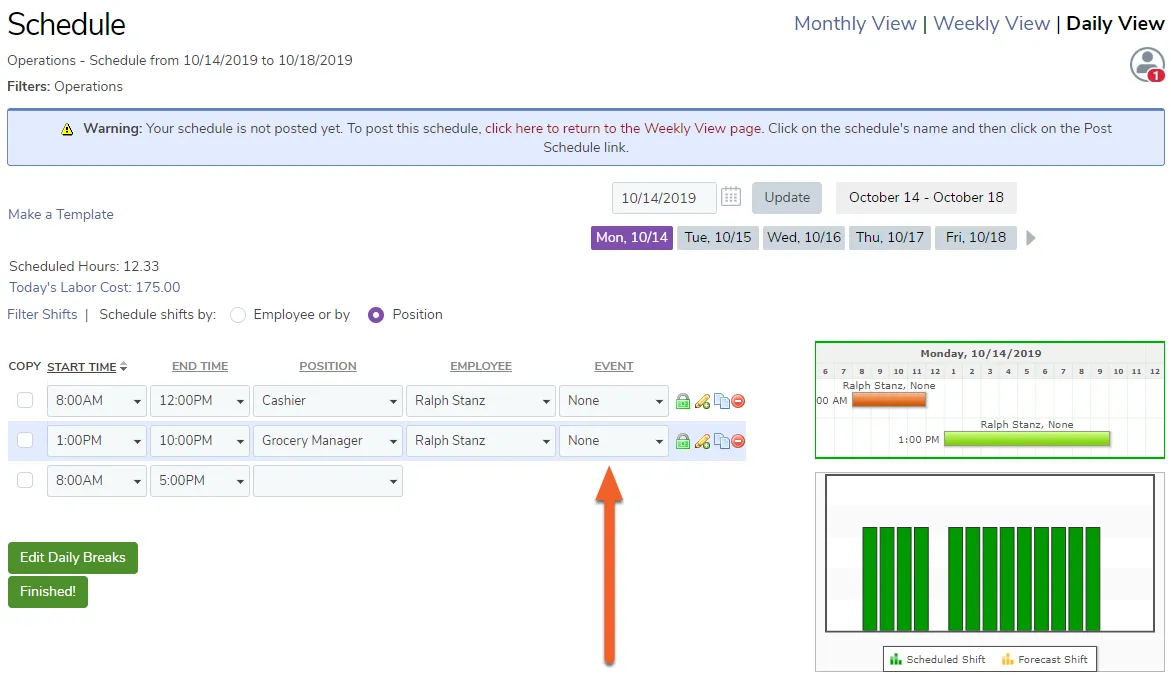Open start time dropdown showing 1:00PM
The image size is (1171, 681).
[x=96, y=441]
